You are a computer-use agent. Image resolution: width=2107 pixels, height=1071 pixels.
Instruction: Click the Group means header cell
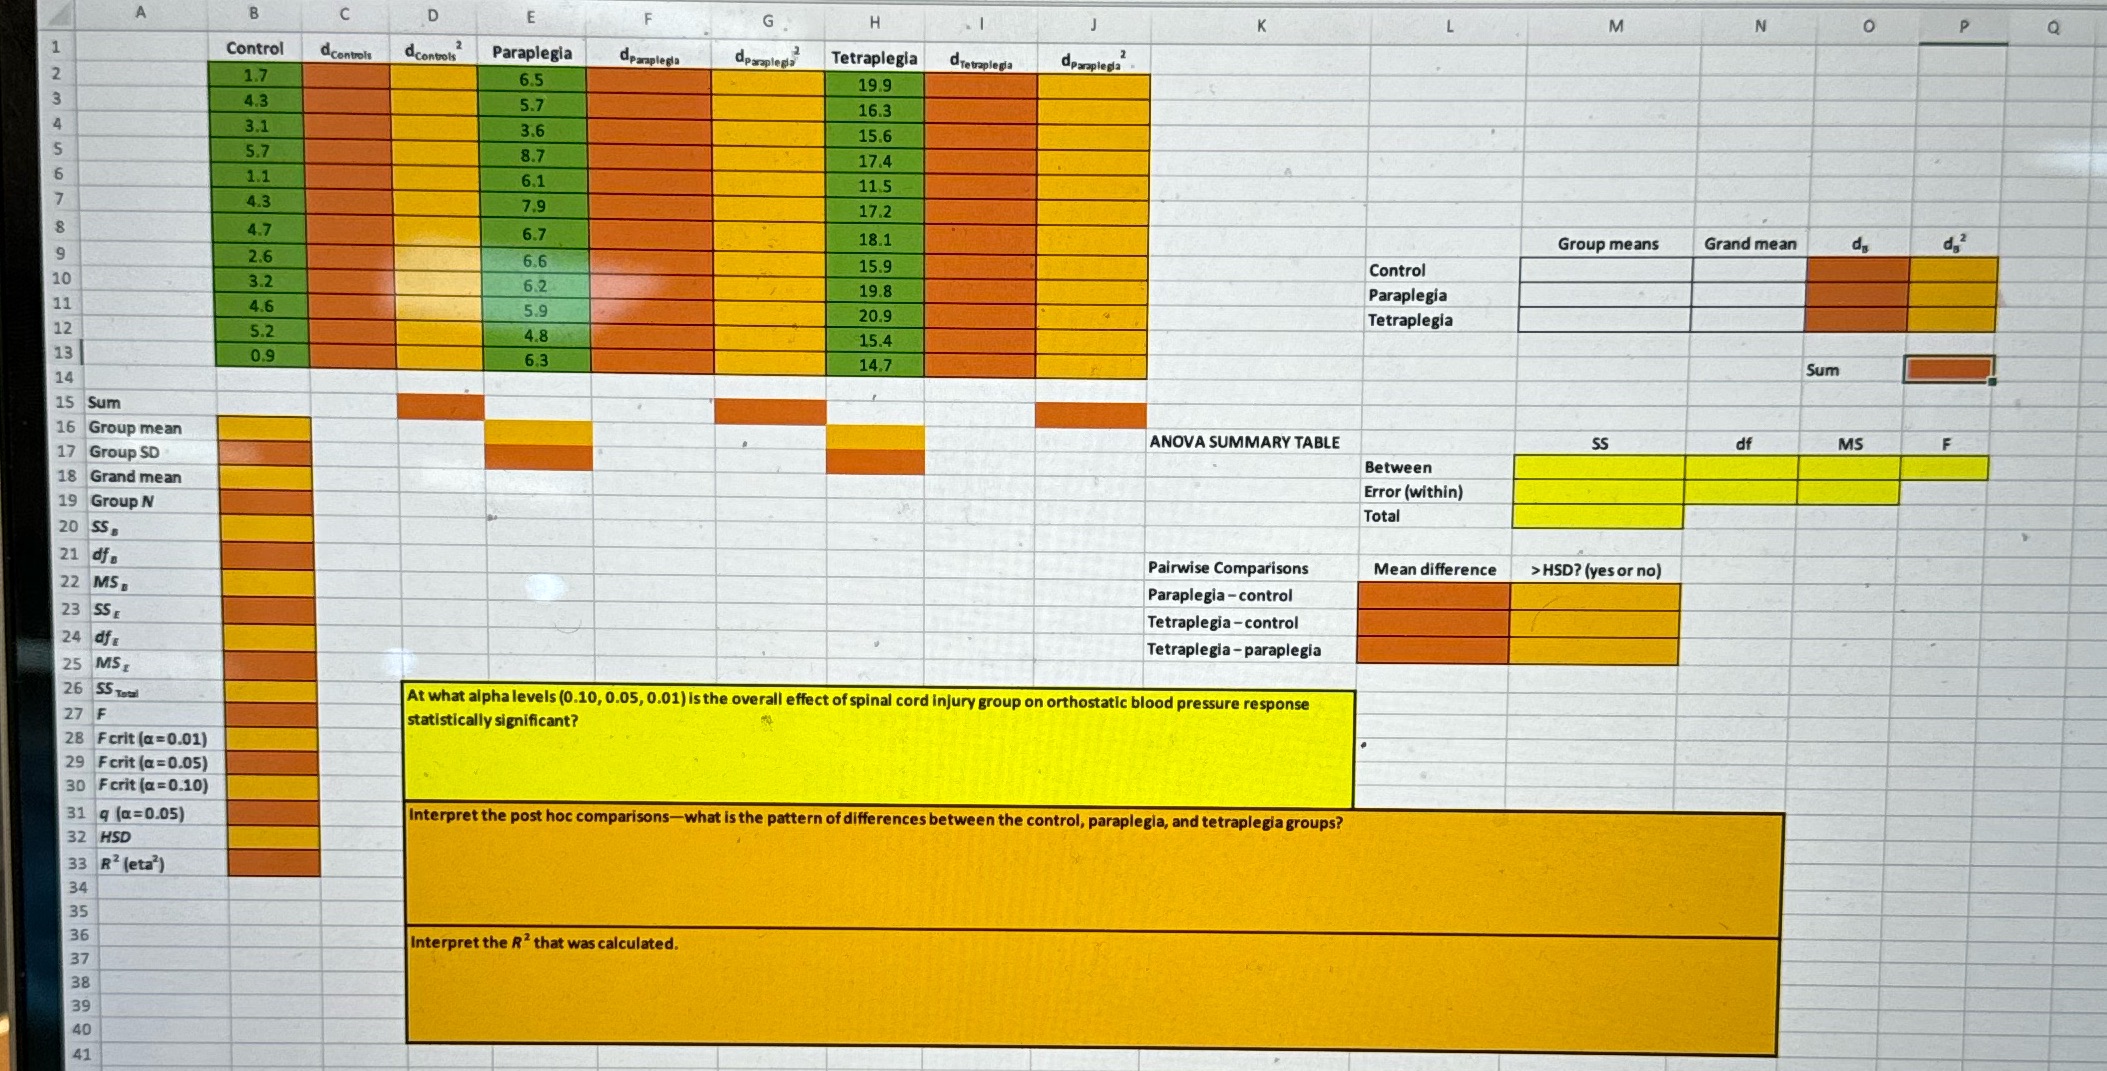(x=1608, y=244)
